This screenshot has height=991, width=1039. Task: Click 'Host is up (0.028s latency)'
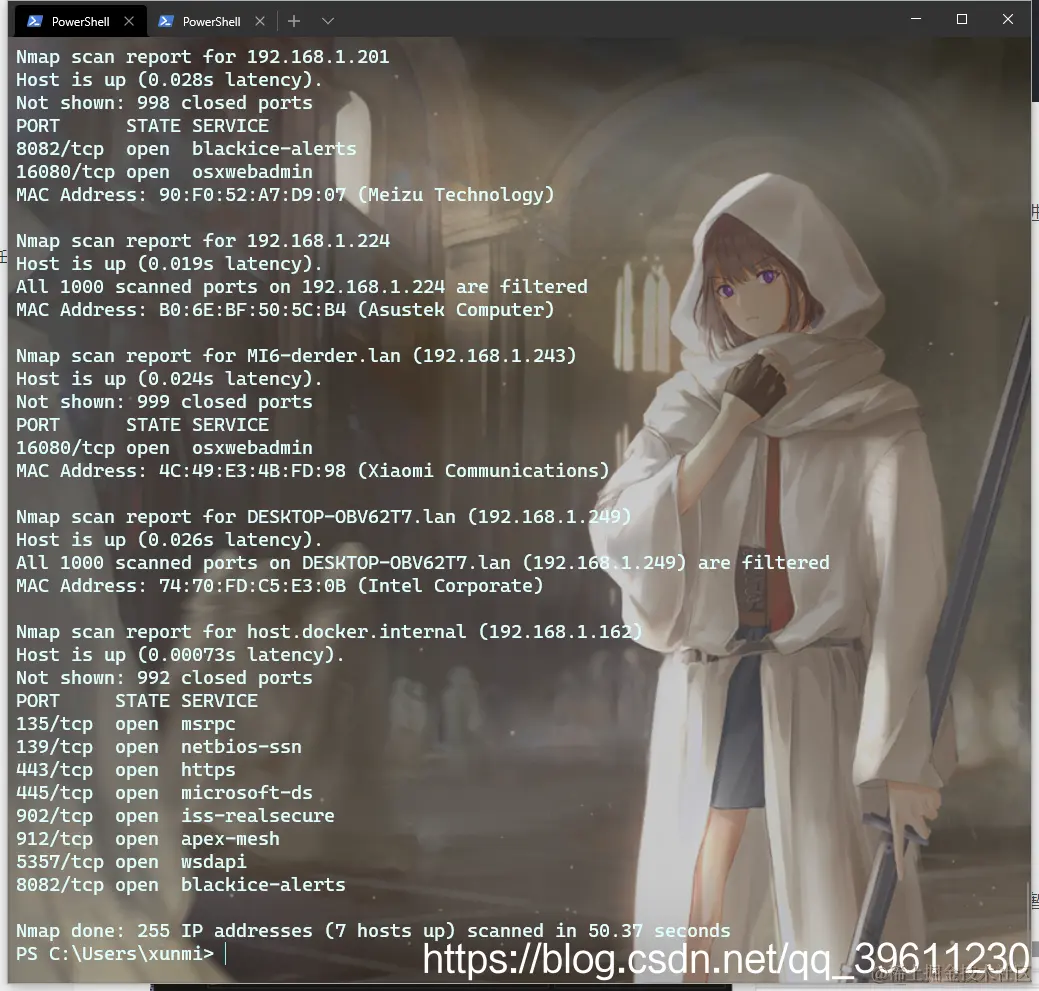click(x=169, y=80)
